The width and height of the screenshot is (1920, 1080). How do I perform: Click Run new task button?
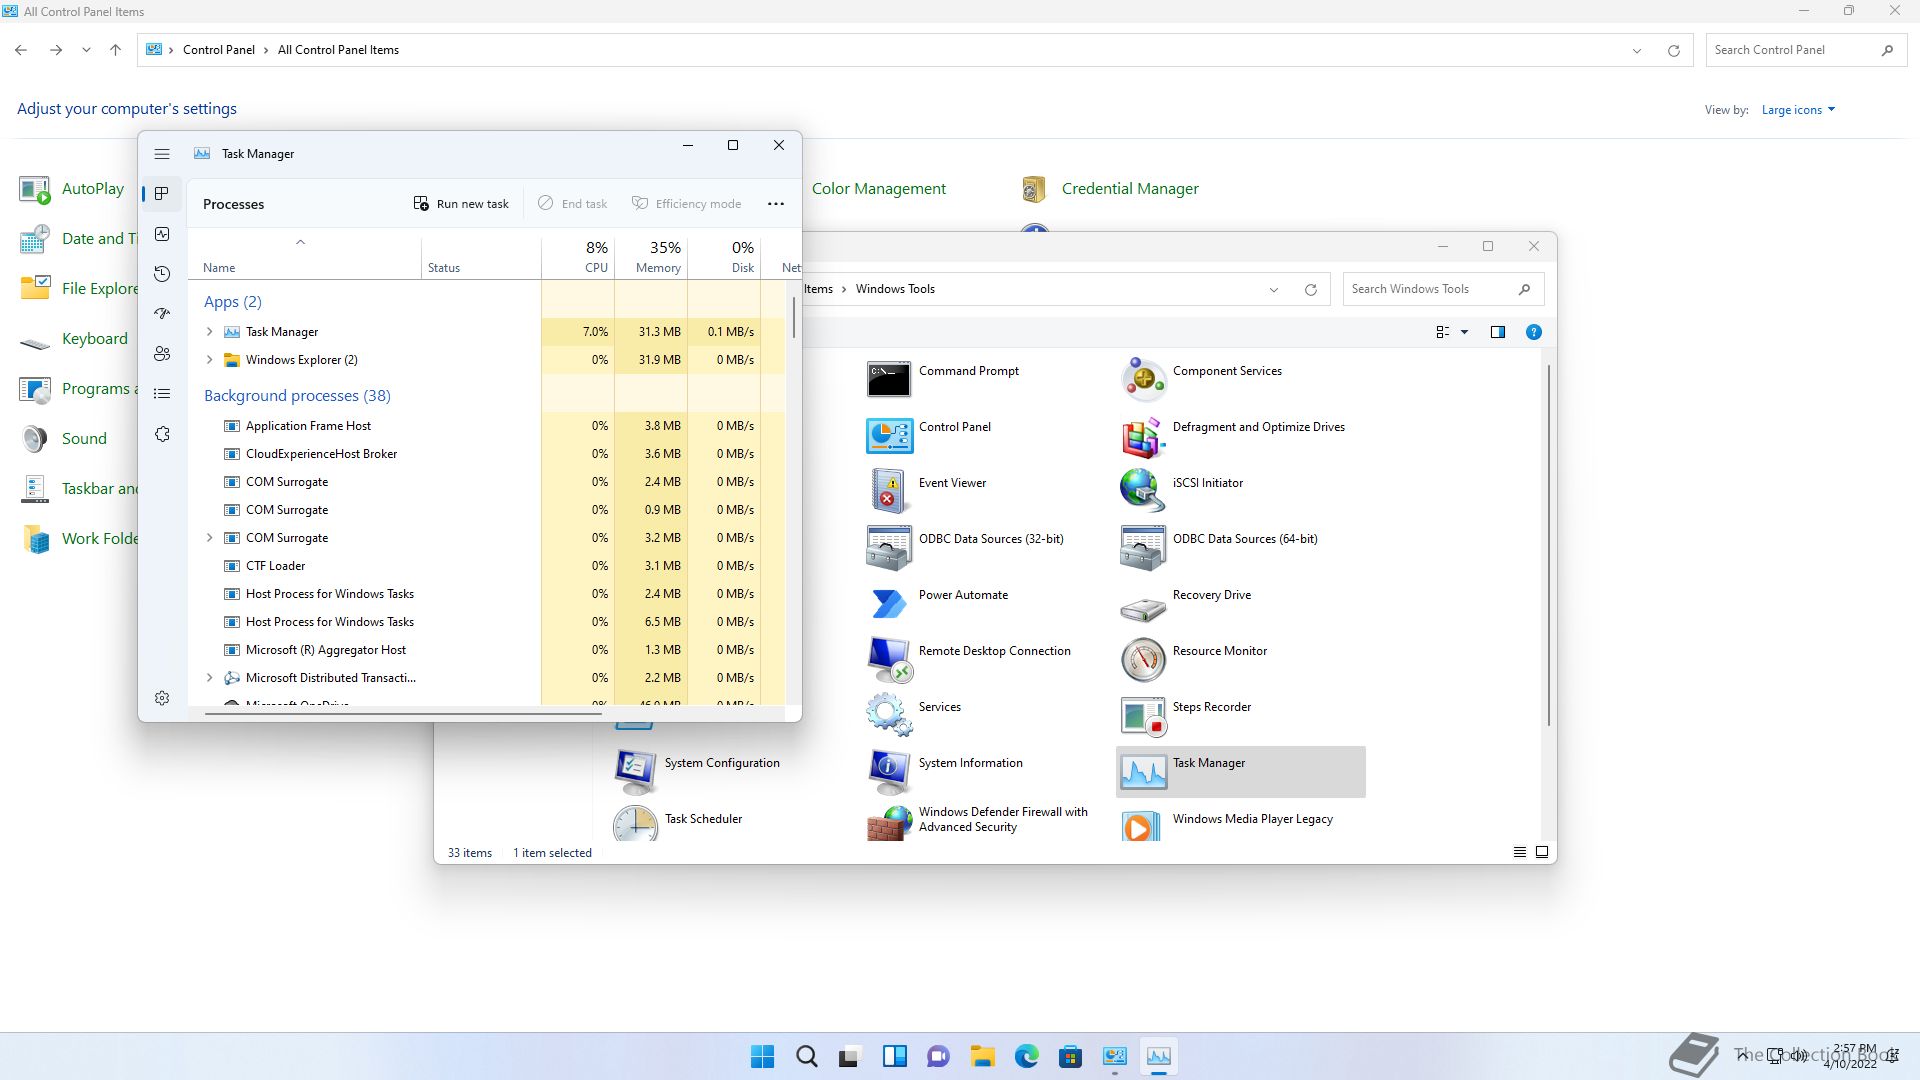(x=461, y=204)
